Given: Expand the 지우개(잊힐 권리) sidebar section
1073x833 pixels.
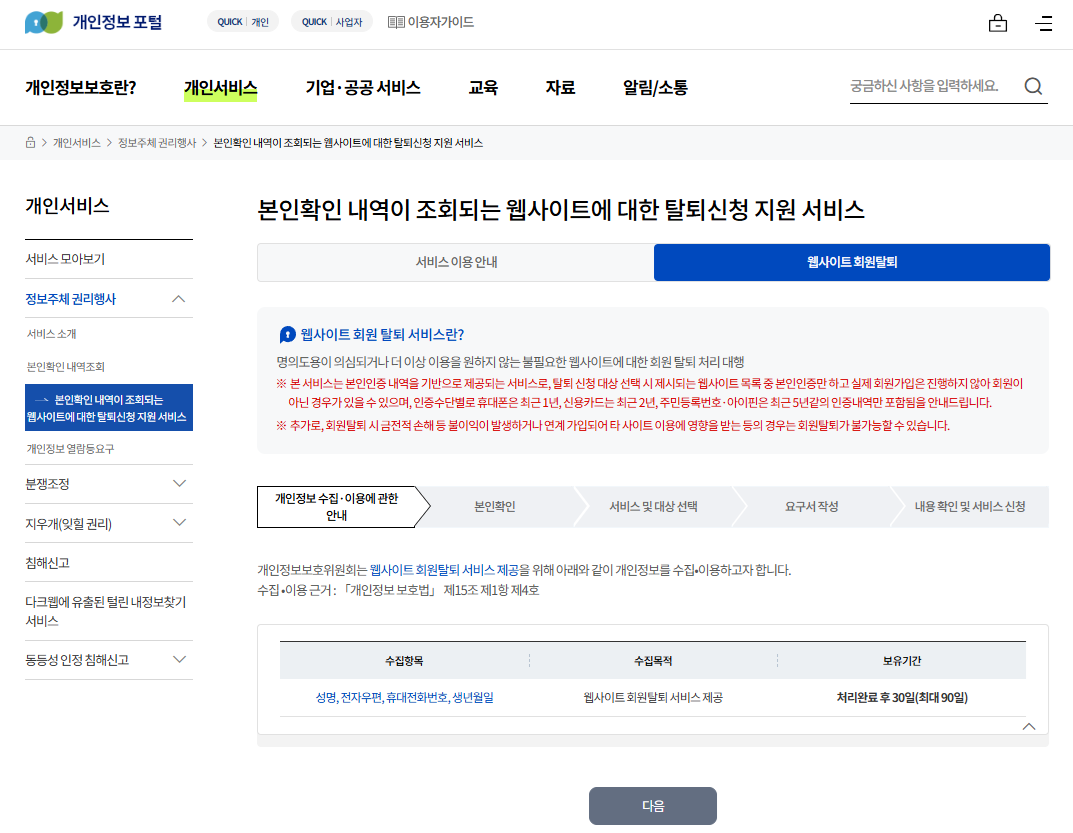Looking at the screenshot, I should (179, 523).
